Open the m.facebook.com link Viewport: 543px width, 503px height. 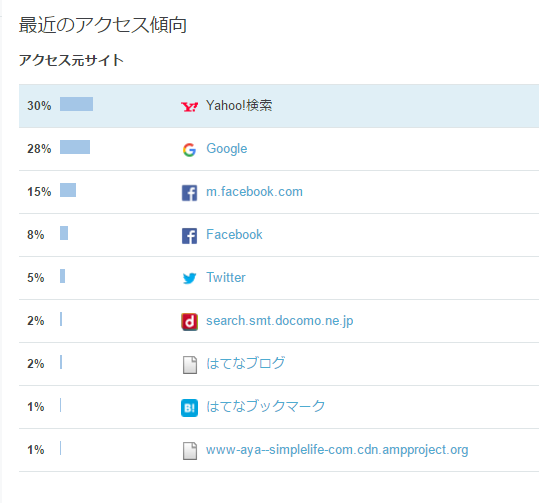click(255, 192)
